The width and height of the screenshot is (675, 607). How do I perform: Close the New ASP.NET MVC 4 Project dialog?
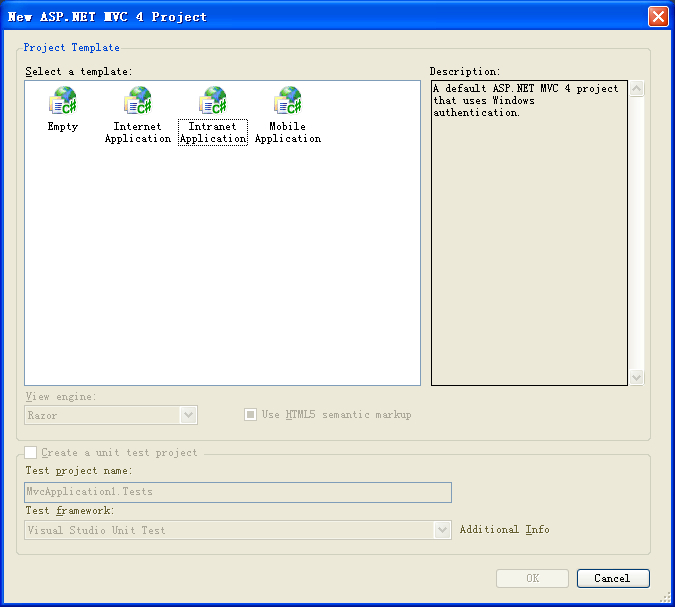click(x=658, y=17)
